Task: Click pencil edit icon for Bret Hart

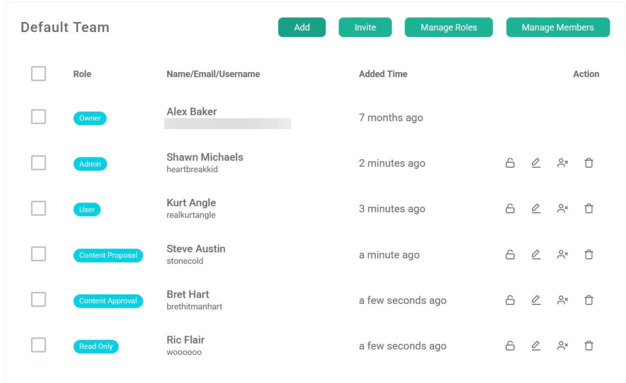Action: point(536,300)
